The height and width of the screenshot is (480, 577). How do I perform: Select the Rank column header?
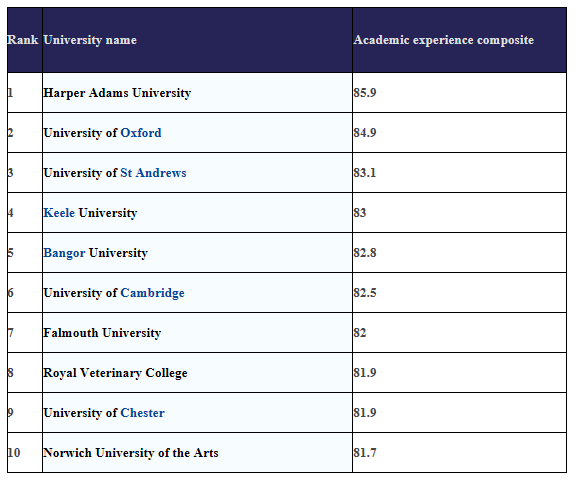coord(24,40)
